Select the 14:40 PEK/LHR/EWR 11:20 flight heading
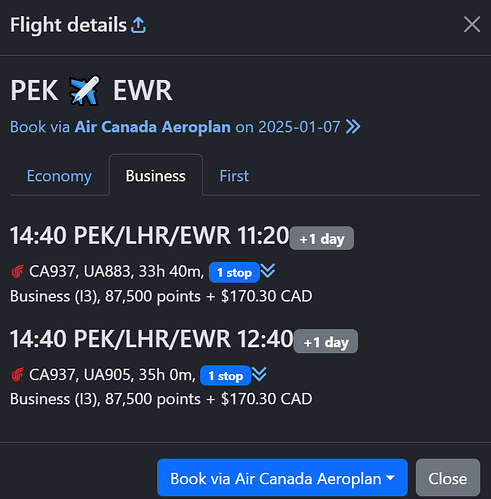This screenshot has height=499, width=491. (x=149, y=236)
